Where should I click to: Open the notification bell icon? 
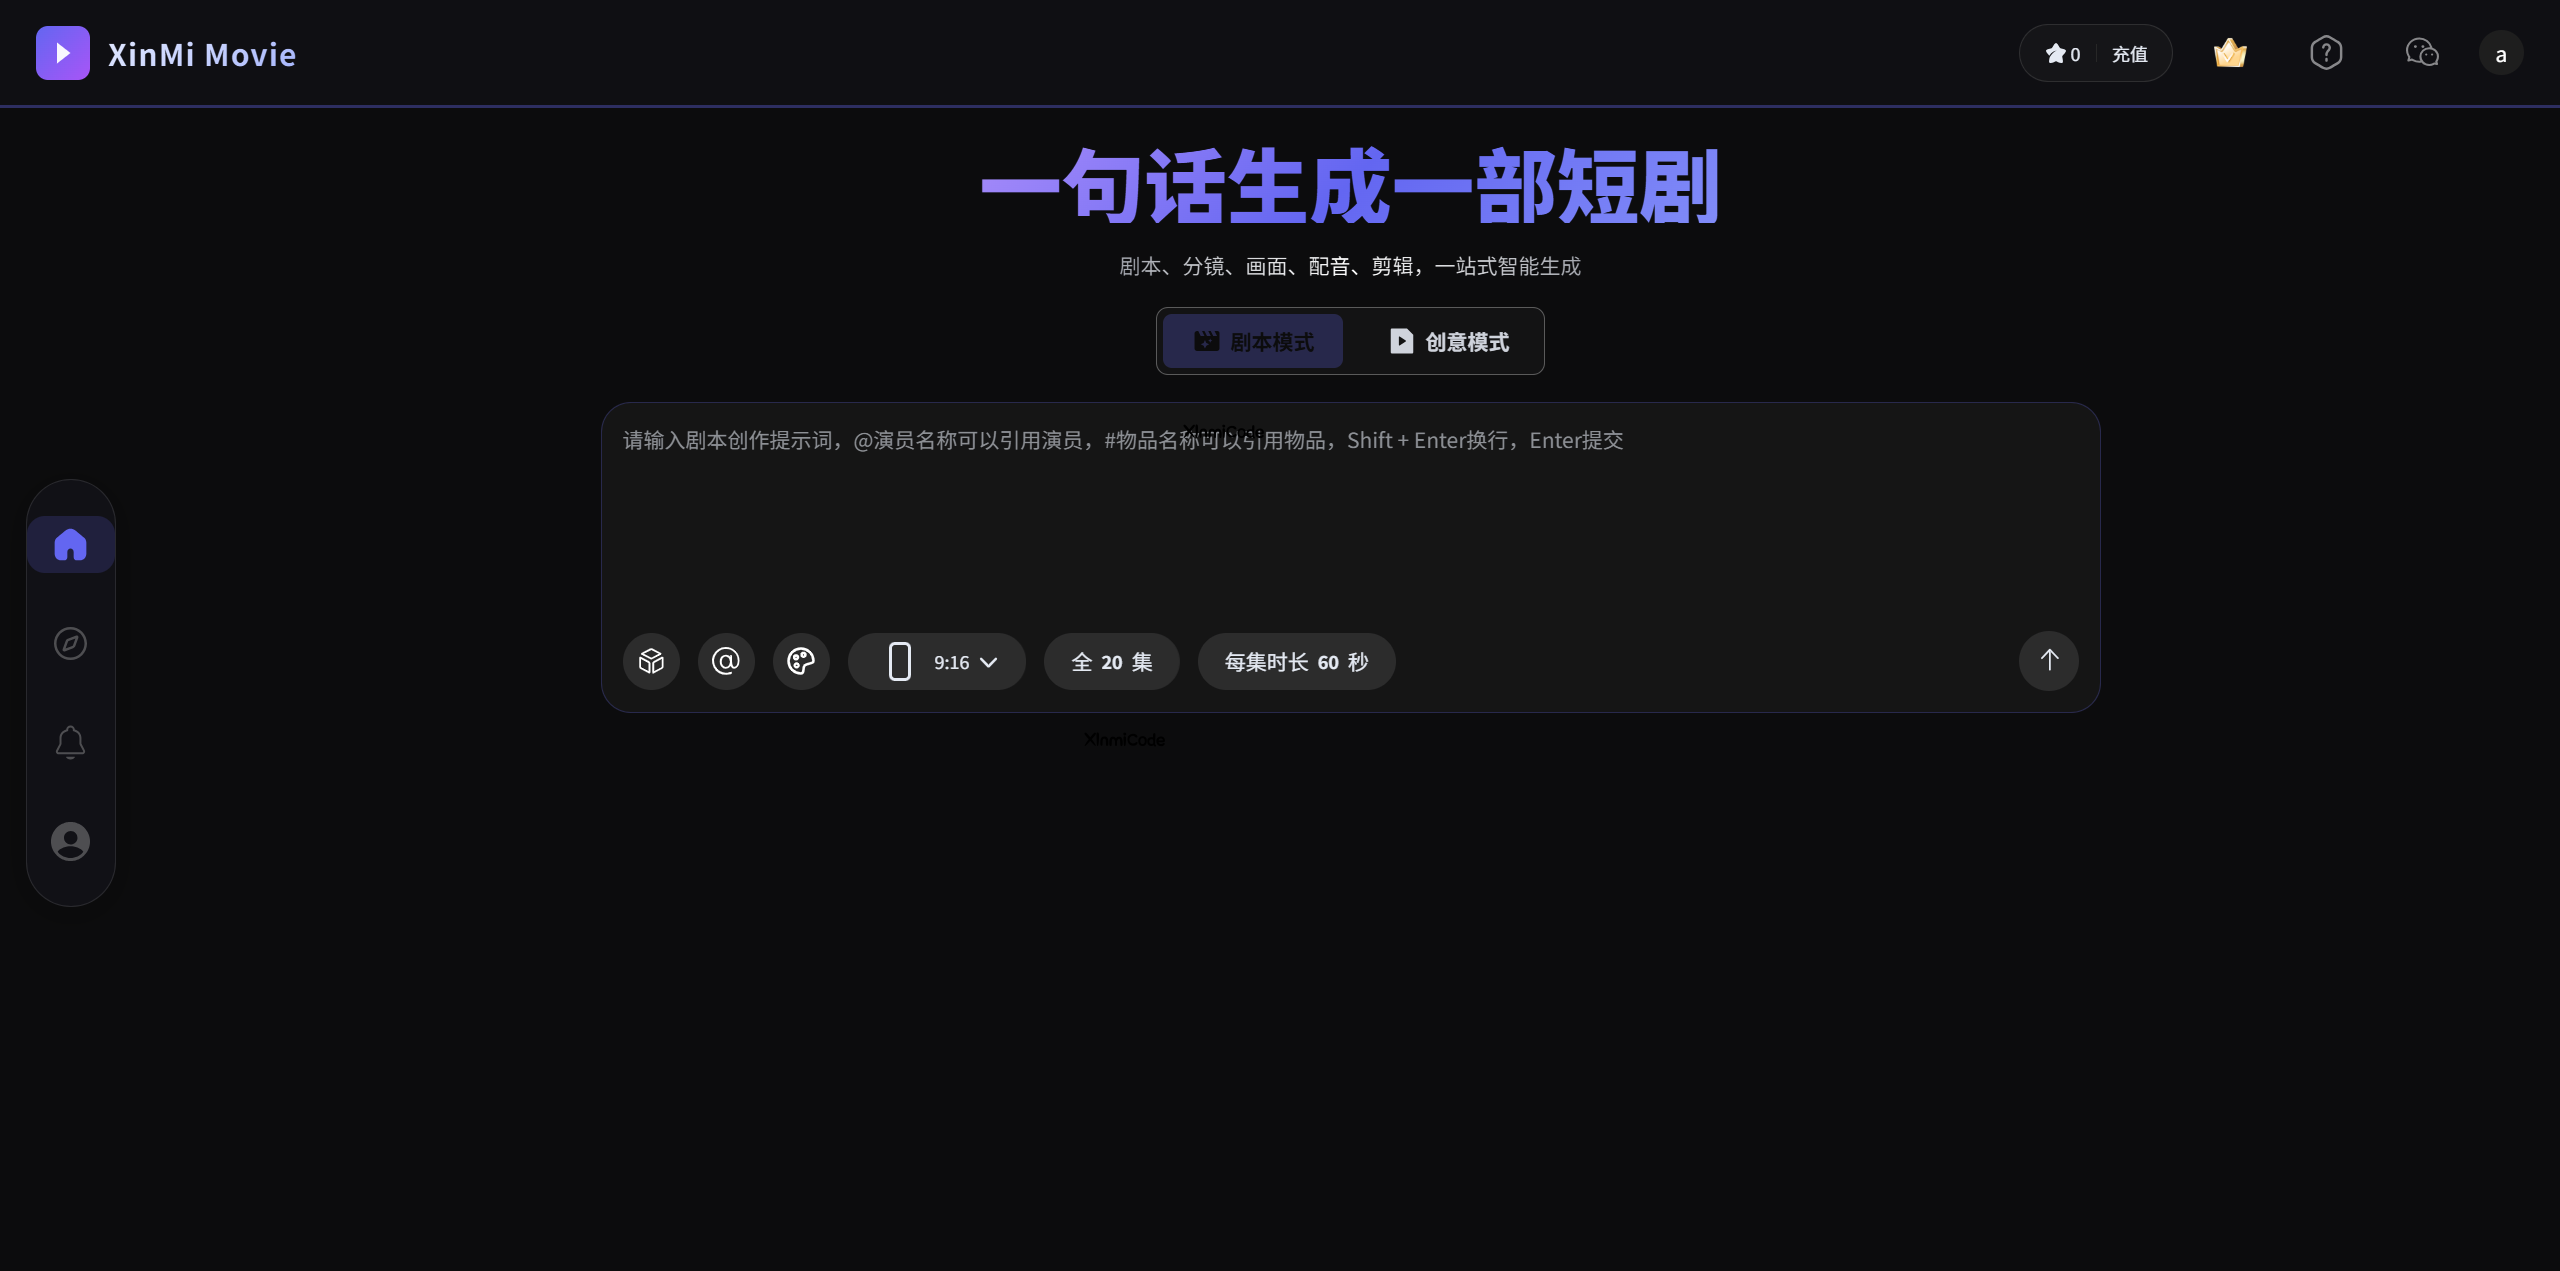point(70,742)
